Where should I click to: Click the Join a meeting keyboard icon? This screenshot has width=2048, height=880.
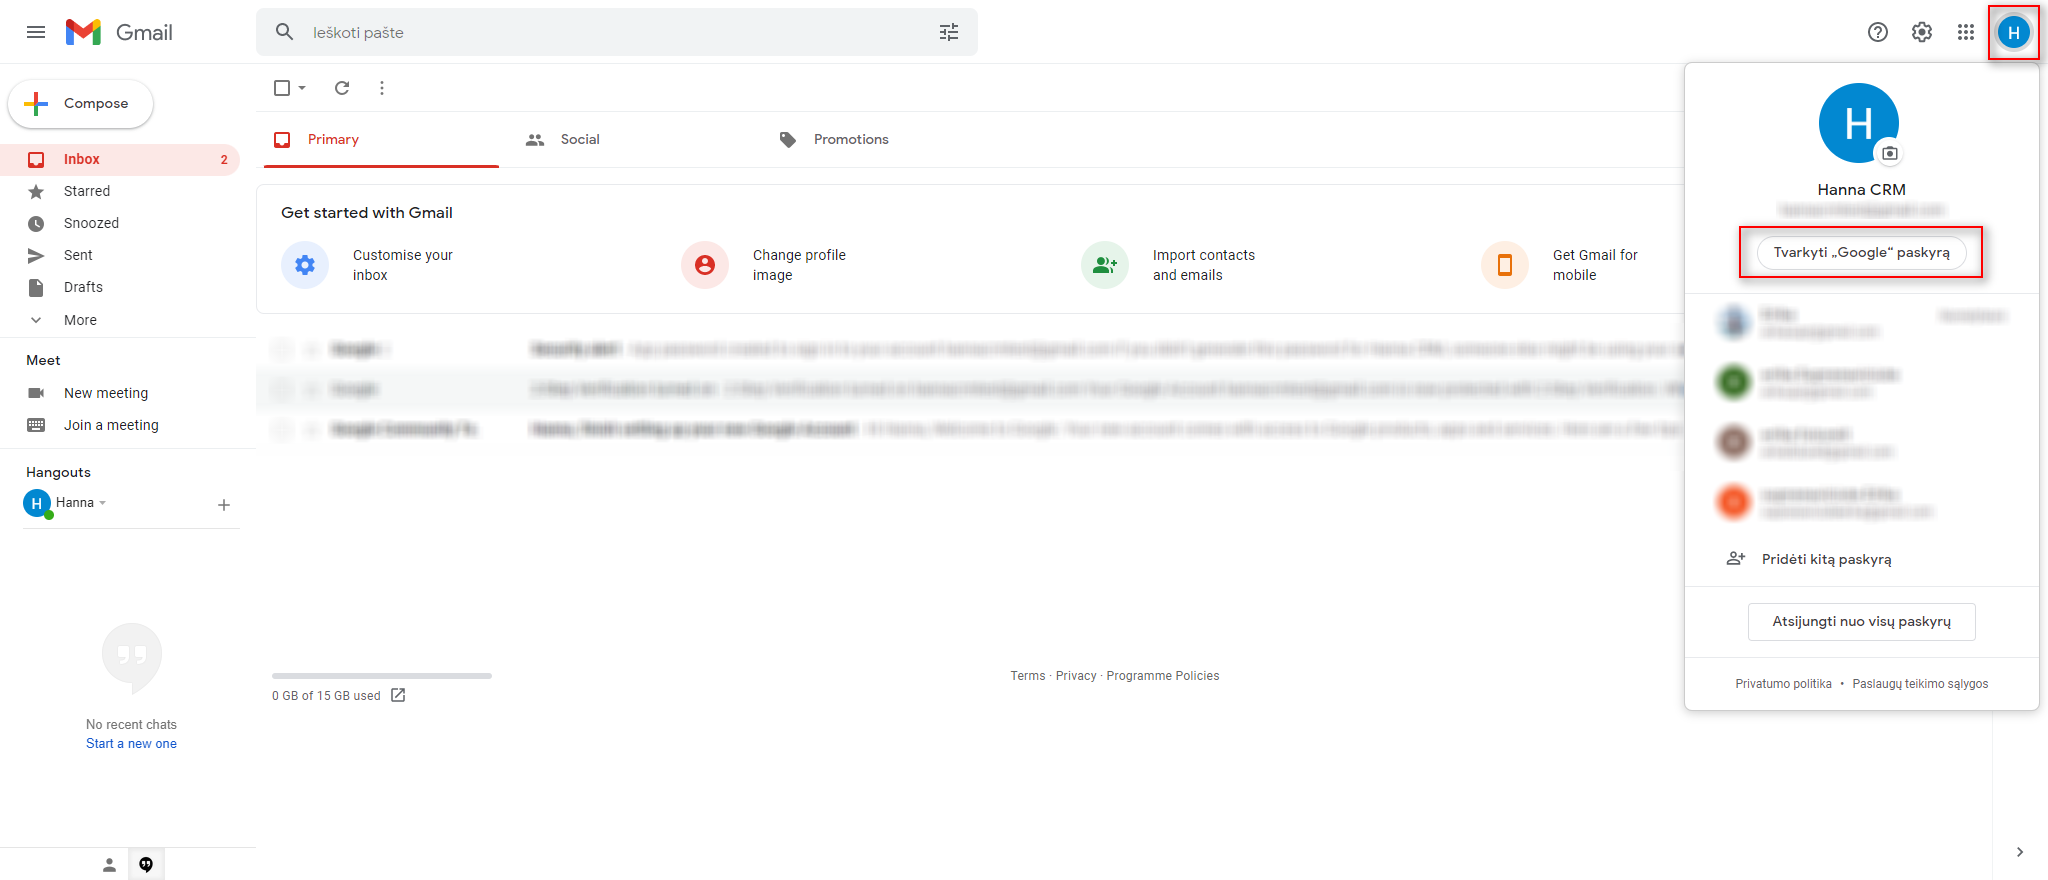pyautogui.click(x=36, y=425)
